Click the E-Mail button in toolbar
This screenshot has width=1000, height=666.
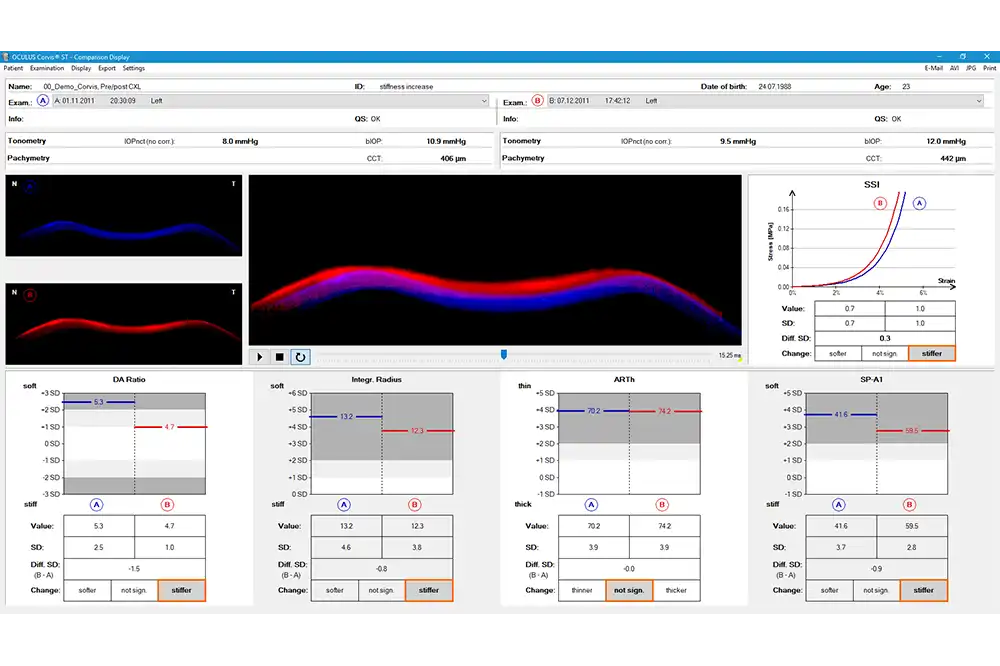coord(934,68)
